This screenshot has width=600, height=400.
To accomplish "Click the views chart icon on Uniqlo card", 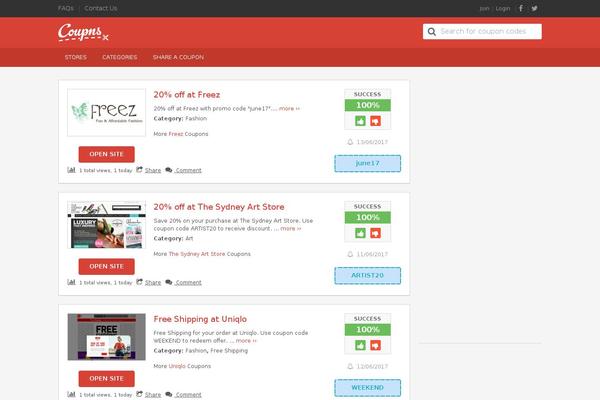I will coord(71,394).
